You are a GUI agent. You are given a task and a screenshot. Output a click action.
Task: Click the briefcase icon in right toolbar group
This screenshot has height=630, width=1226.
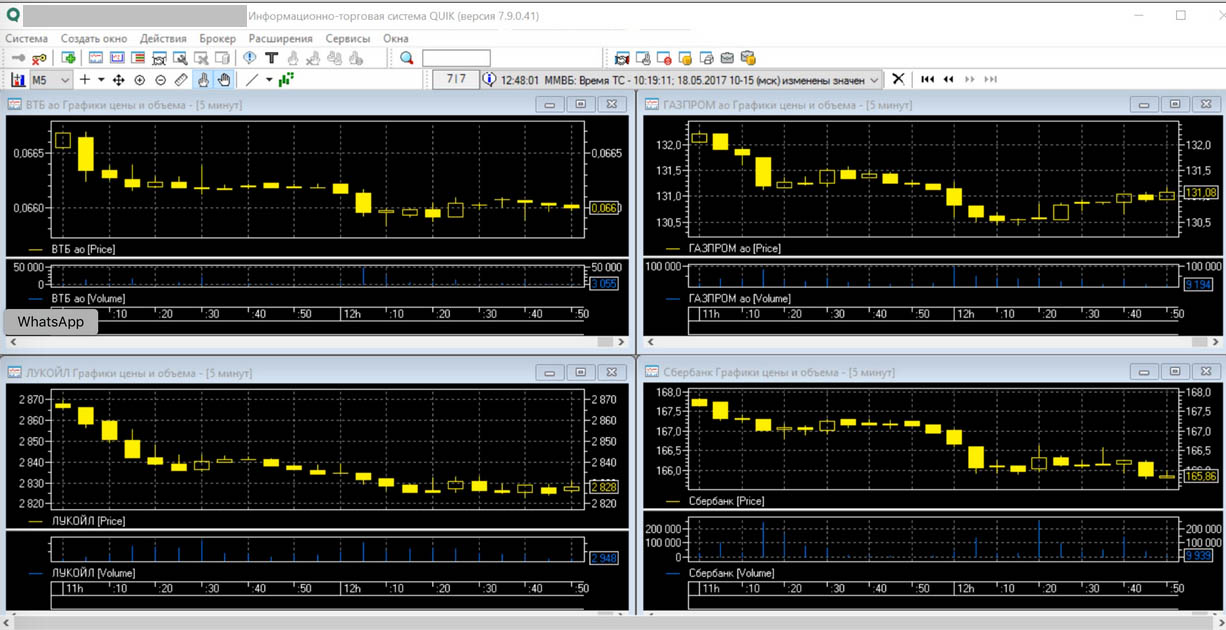pos(727,58)
